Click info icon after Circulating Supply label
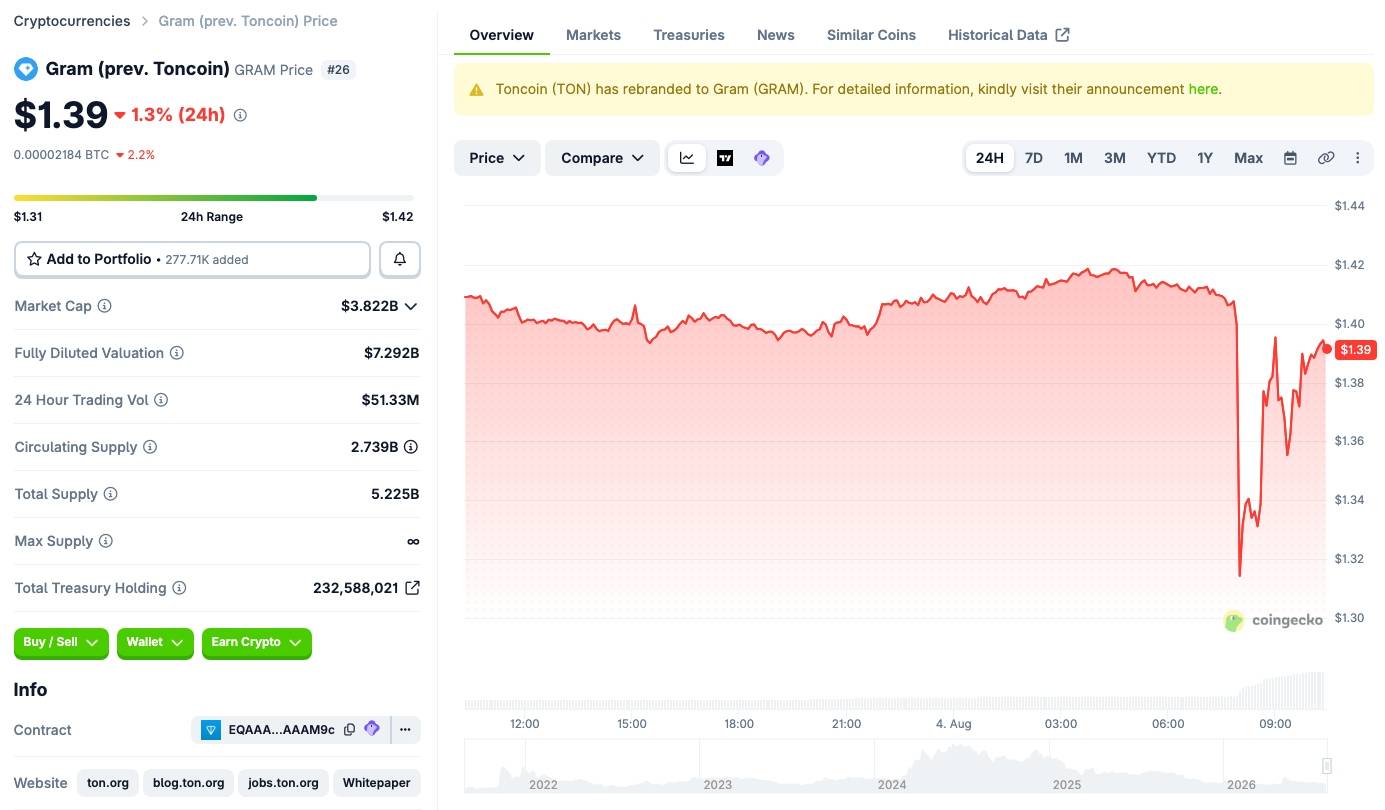The height and width of the screenshot is (810, 1385). pyautogui.click(x=150, y=447)
